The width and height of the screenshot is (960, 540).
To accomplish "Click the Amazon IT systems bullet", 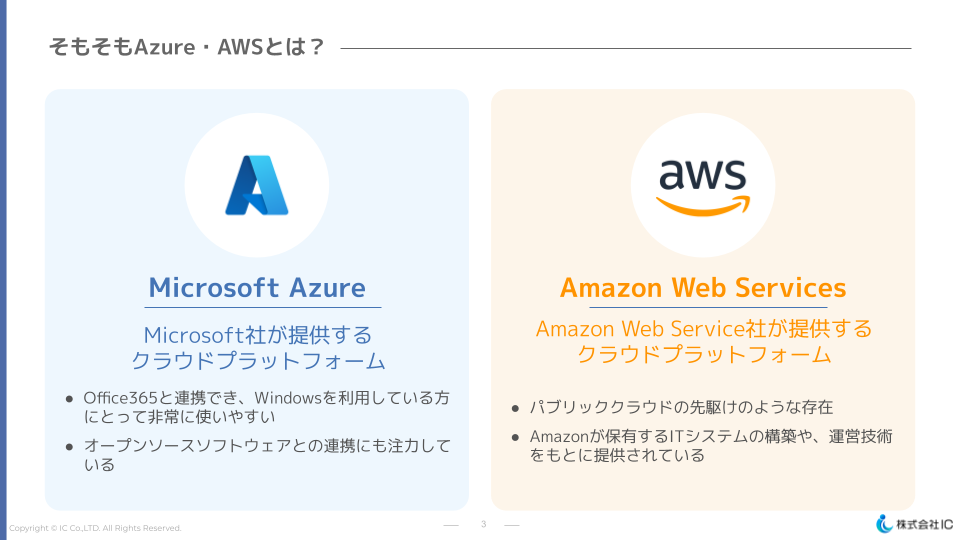I will (710, 446).
